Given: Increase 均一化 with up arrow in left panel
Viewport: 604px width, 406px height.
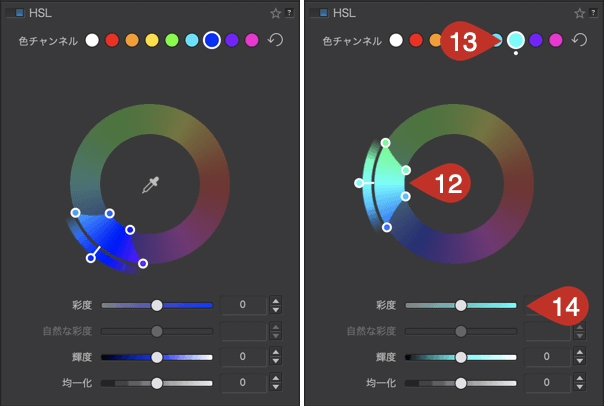Looking at the screenshot, I should point(275,378).
